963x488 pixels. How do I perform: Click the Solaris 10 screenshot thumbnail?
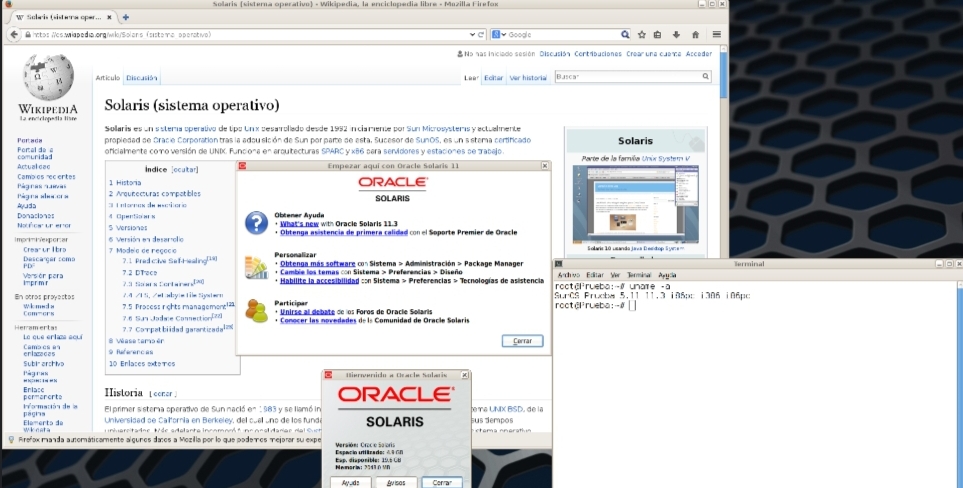pyautogui.click(x=635, y=204)
